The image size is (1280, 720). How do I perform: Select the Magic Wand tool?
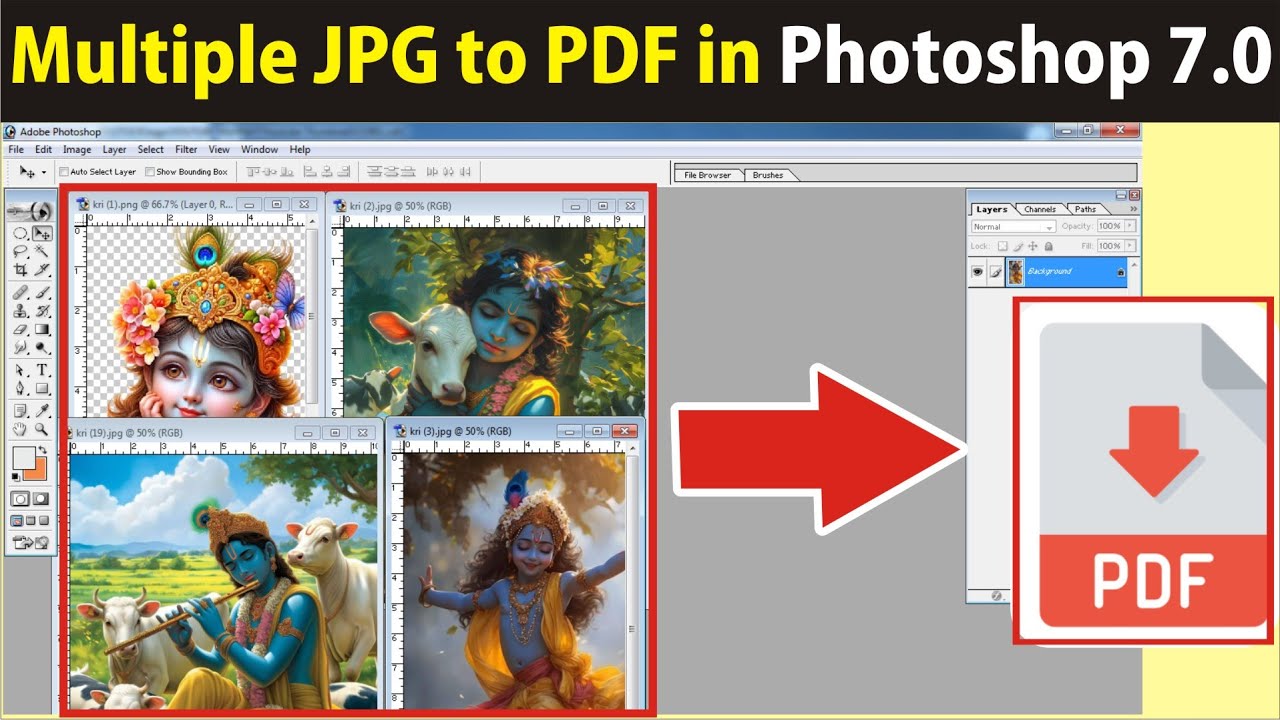click(x=42, y=251)
